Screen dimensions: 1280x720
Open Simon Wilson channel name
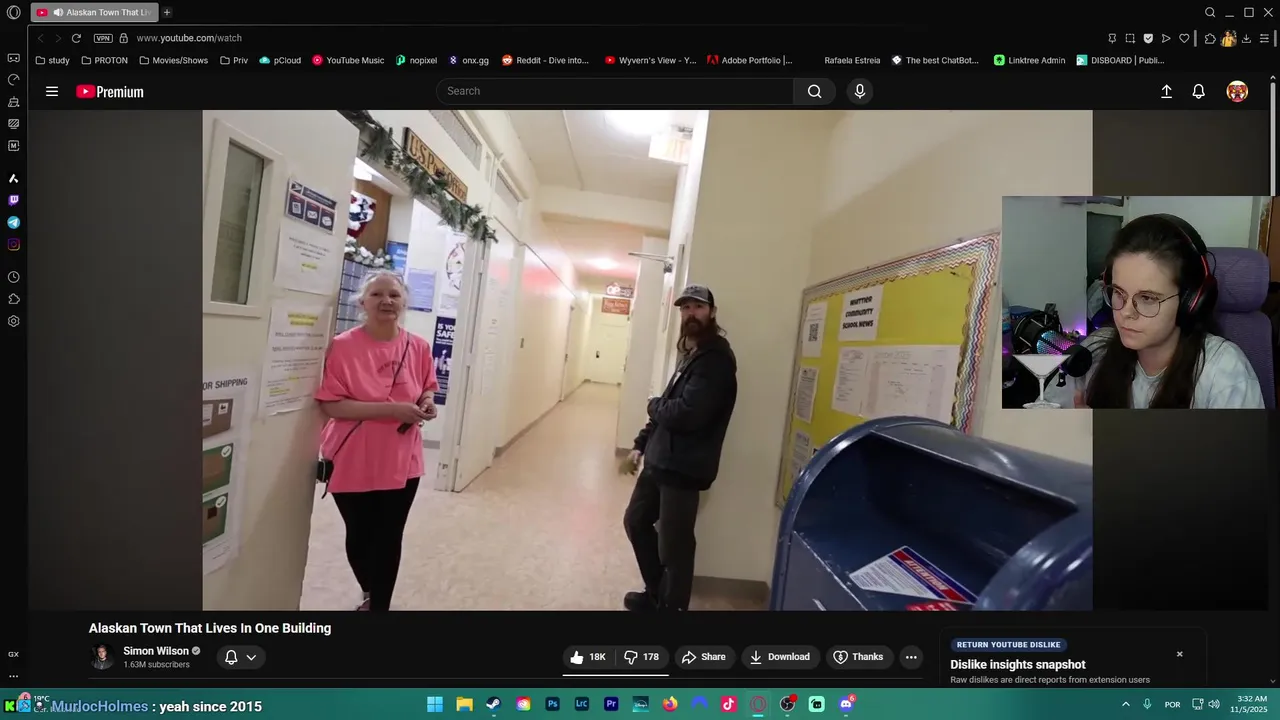click(156, 651)
